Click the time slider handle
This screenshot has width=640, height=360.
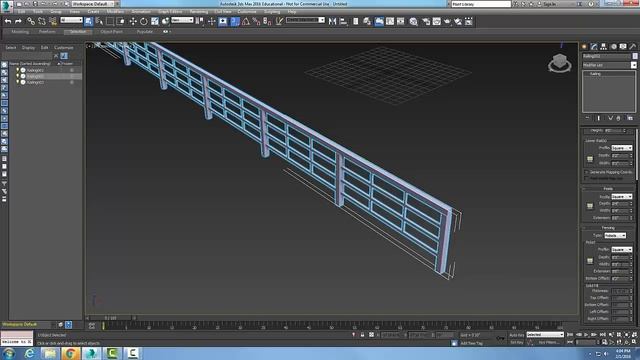click(x=110, y=318)
